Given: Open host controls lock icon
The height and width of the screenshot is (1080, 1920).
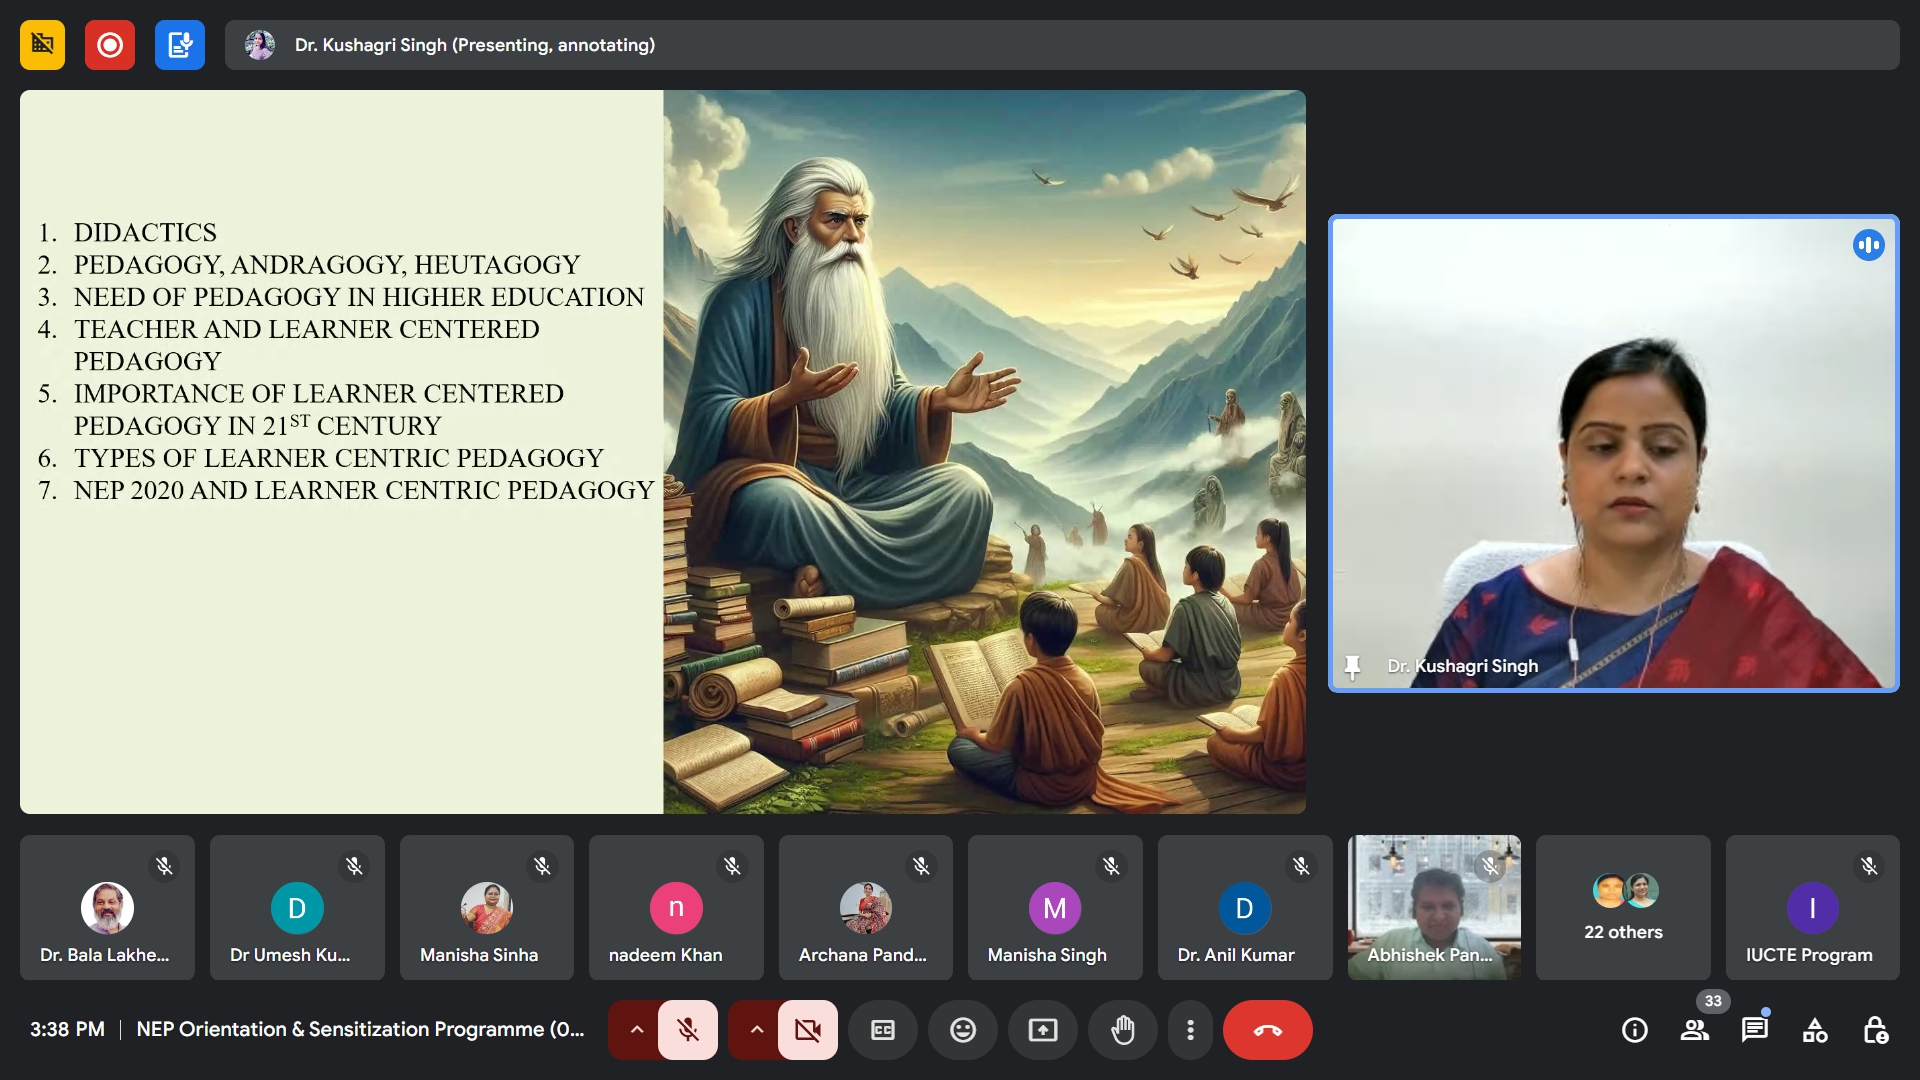Looking at the screenshot, I should point(1875,1030).
